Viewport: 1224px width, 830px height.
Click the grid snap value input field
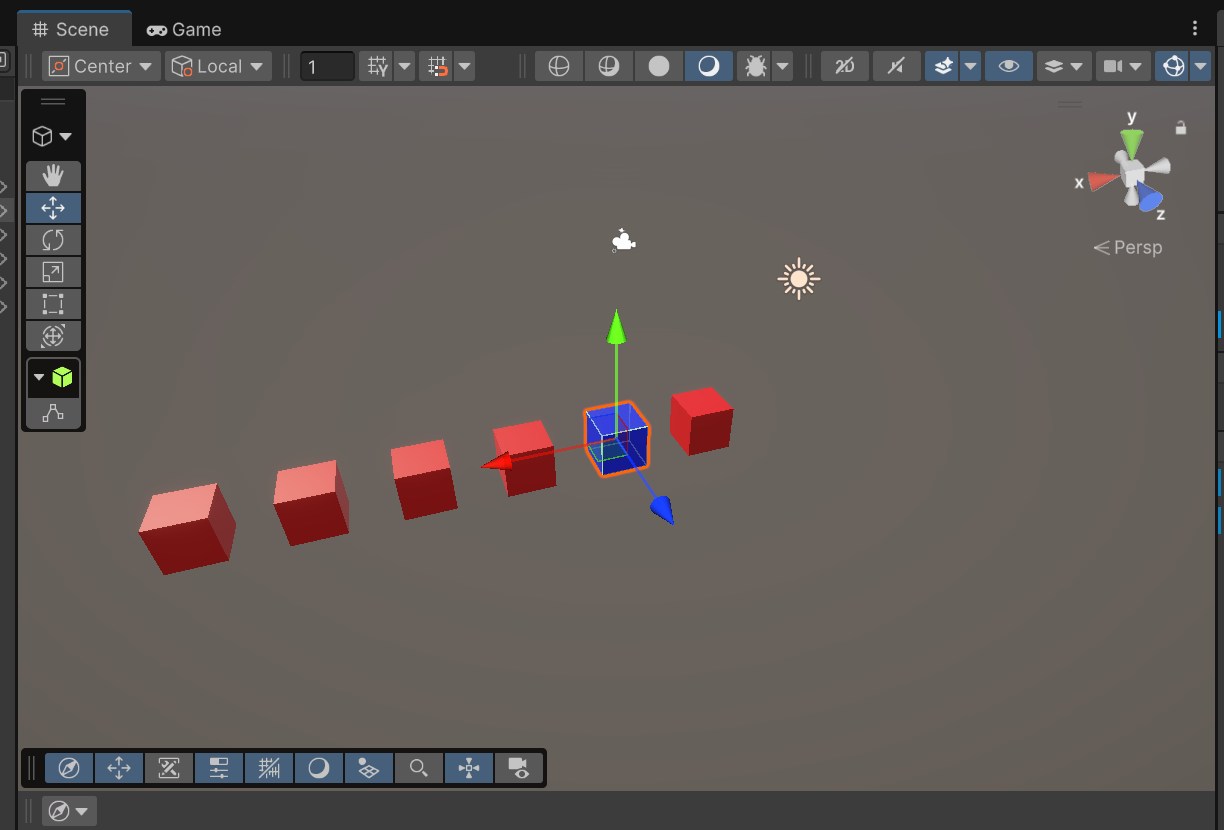327,66
